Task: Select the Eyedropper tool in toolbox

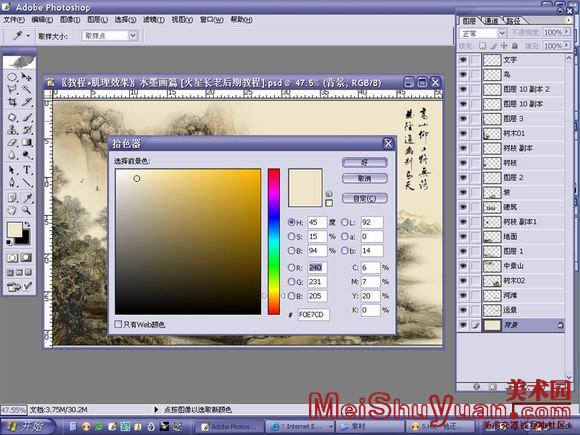Action: (26, 198)
